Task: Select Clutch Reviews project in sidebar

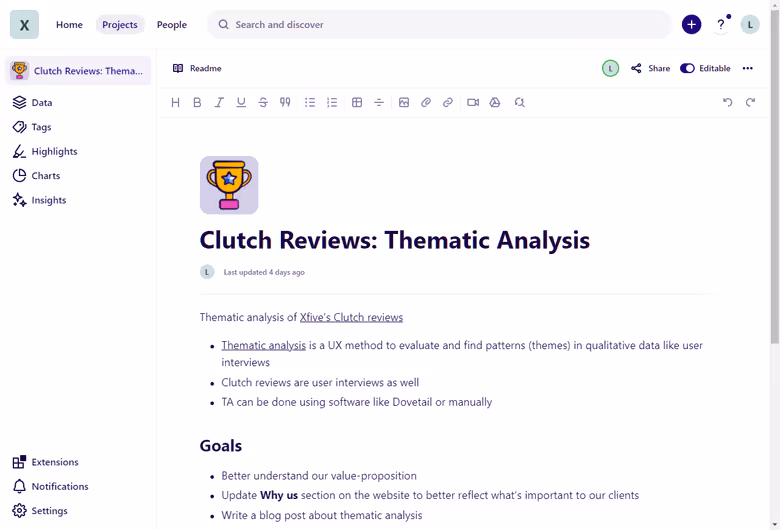Action: (79, 71)
